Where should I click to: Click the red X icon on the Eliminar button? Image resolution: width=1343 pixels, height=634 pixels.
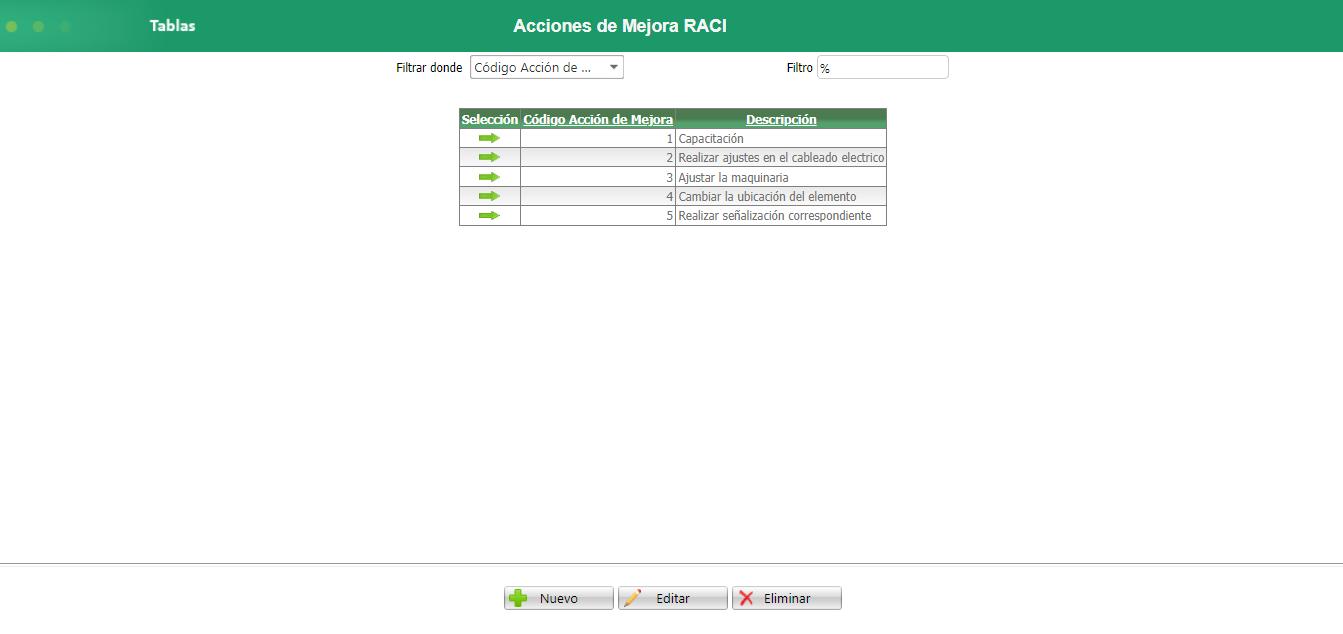pos(747,597)
